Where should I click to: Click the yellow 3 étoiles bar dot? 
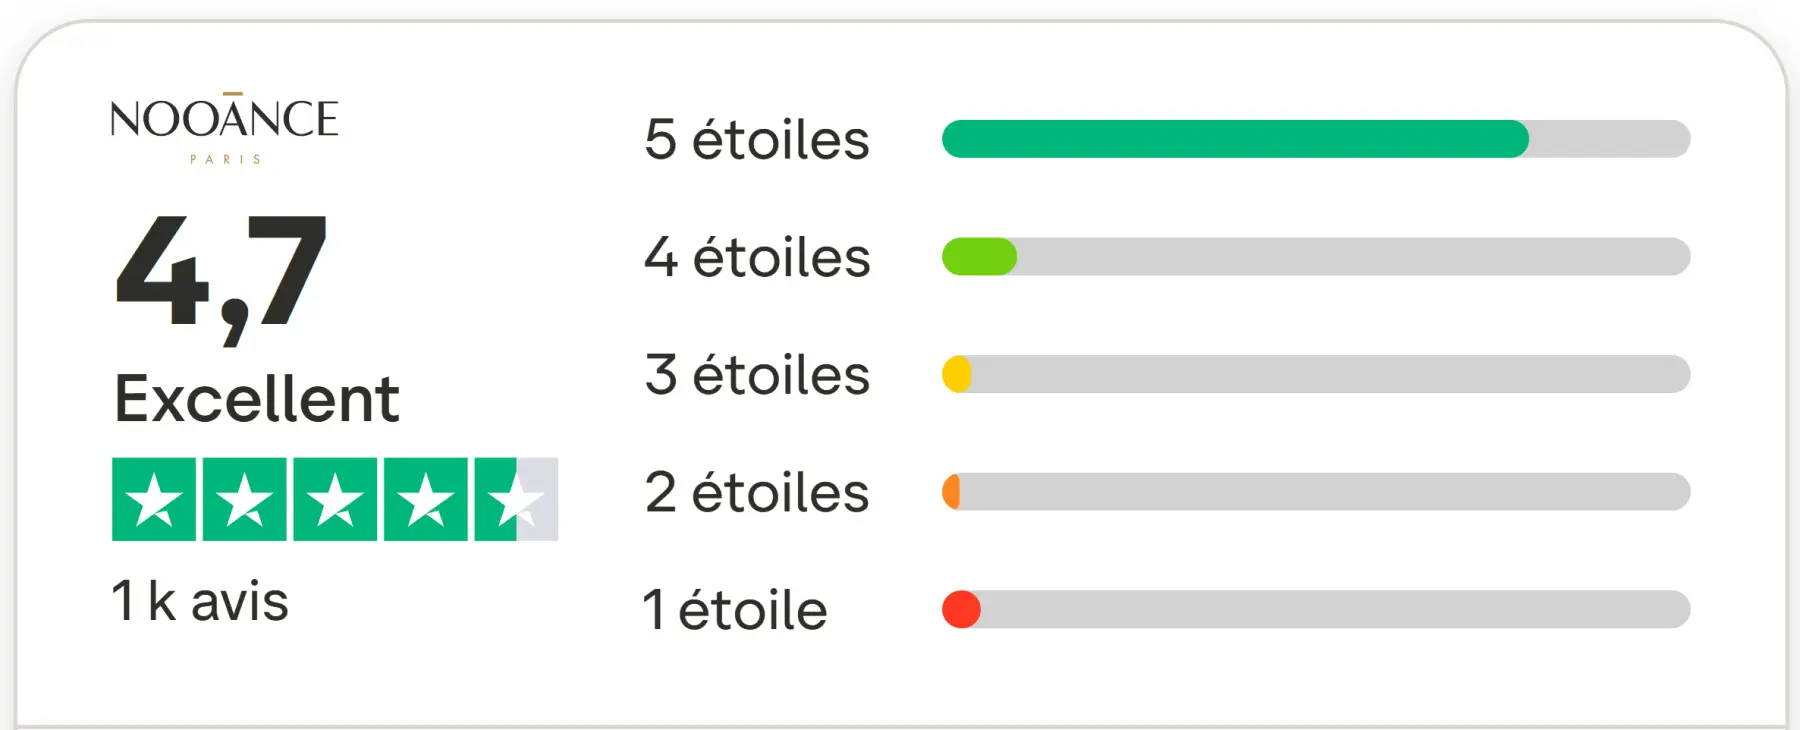click(957, 374)
